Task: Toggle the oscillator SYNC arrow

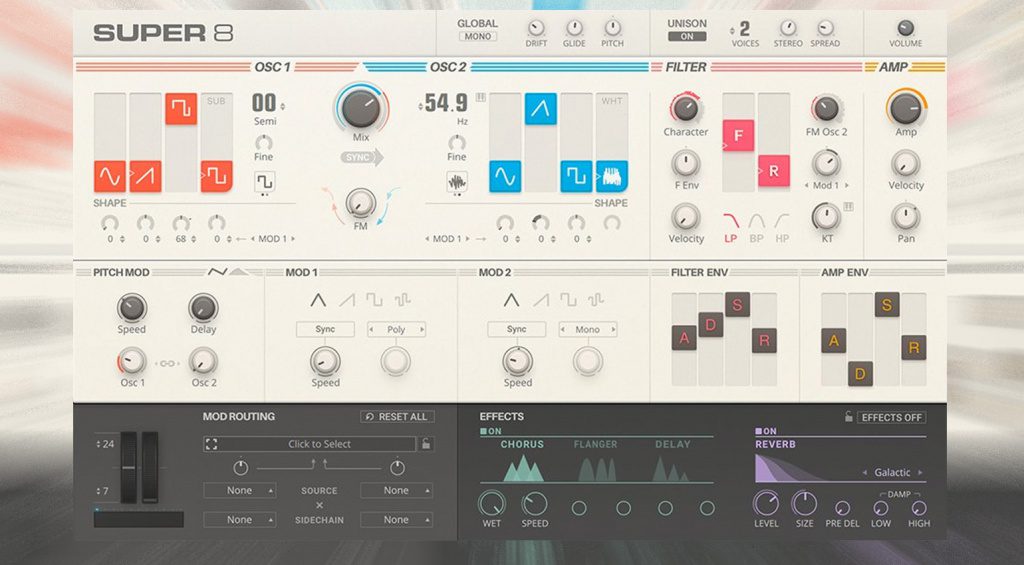Action: coord(362,157)
